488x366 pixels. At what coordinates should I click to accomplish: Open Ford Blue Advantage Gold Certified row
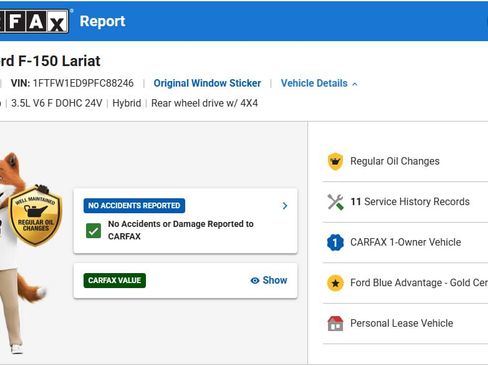click(x=405, y=283)
